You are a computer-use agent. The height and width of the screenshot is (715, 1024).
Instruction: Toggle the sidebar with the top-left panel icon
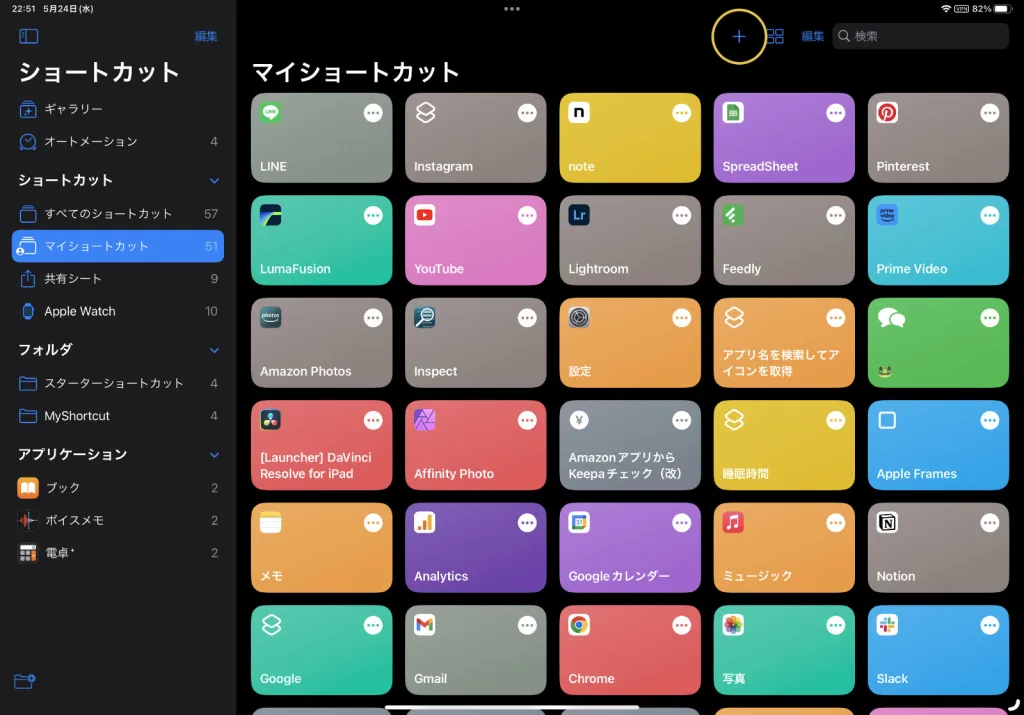click(x=28, y=36)
